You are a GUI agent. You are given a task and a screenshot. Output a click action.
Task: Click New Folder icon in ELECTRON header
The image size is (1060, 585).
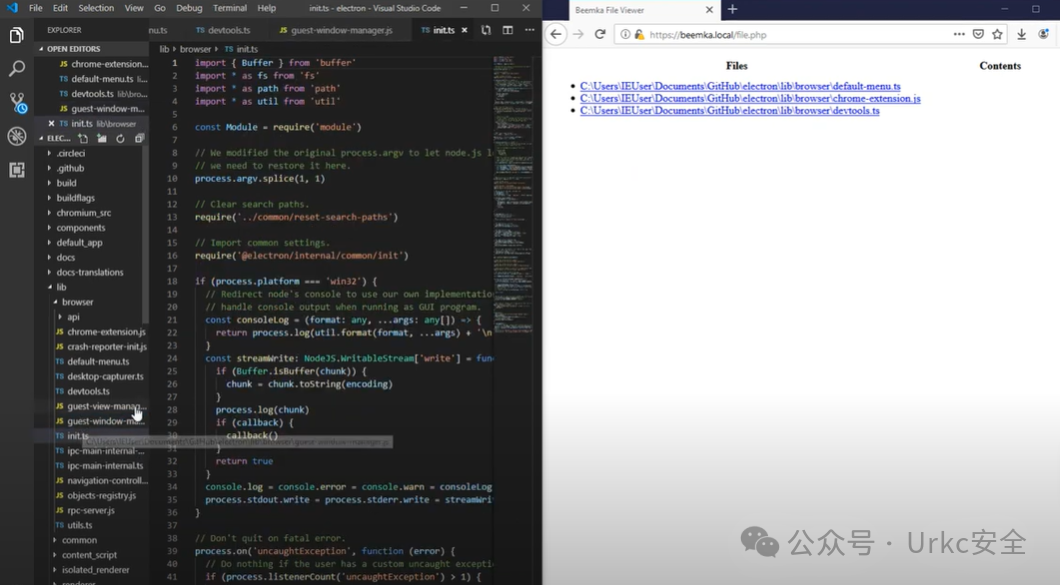(101, 138)
